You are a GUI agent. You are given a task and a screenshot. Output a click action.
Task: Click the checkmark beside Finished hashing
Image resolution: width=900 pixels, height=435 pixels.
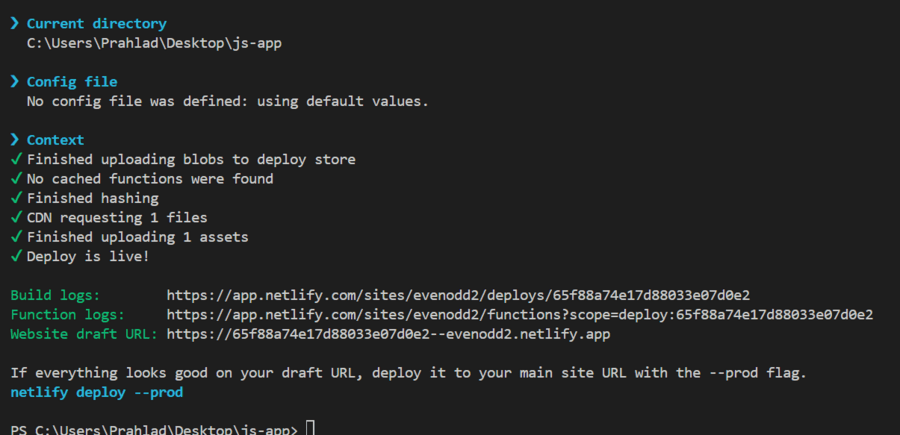[15, 198]
